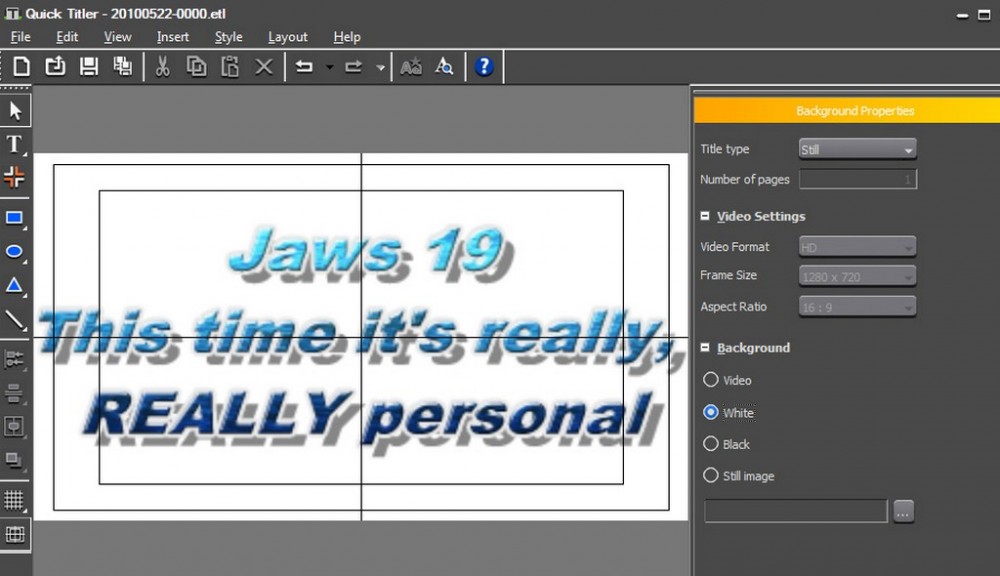Paste from clipboard using toolbar icon
The image size is (1000, 576).
coord(230,66)
